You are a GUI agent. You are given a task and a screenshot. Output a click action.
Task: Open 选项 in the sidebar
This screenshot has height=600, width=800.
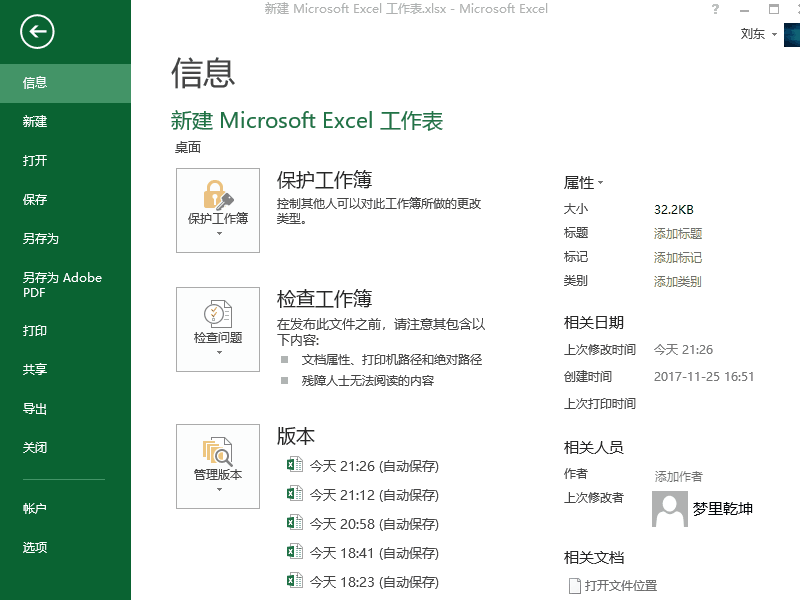click(65, 547)
